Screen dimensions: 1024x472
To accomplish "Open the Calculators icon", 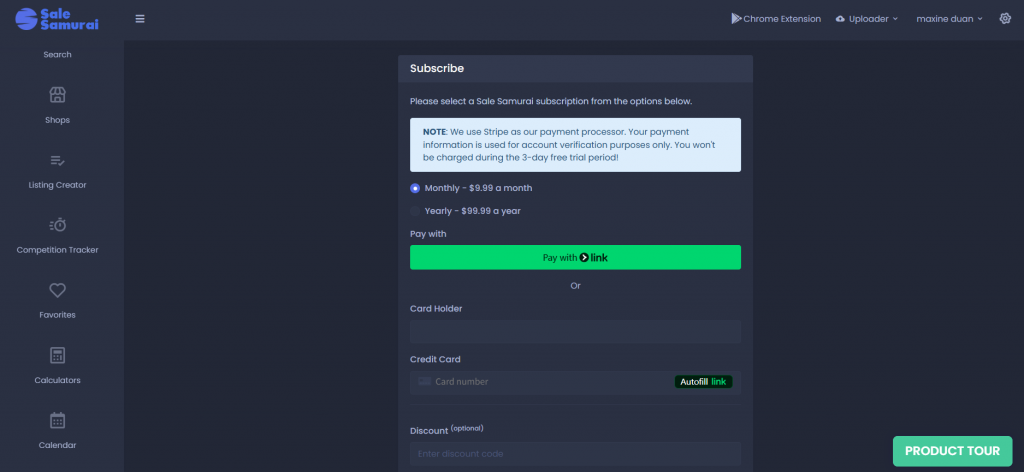I will pos(57,355).
